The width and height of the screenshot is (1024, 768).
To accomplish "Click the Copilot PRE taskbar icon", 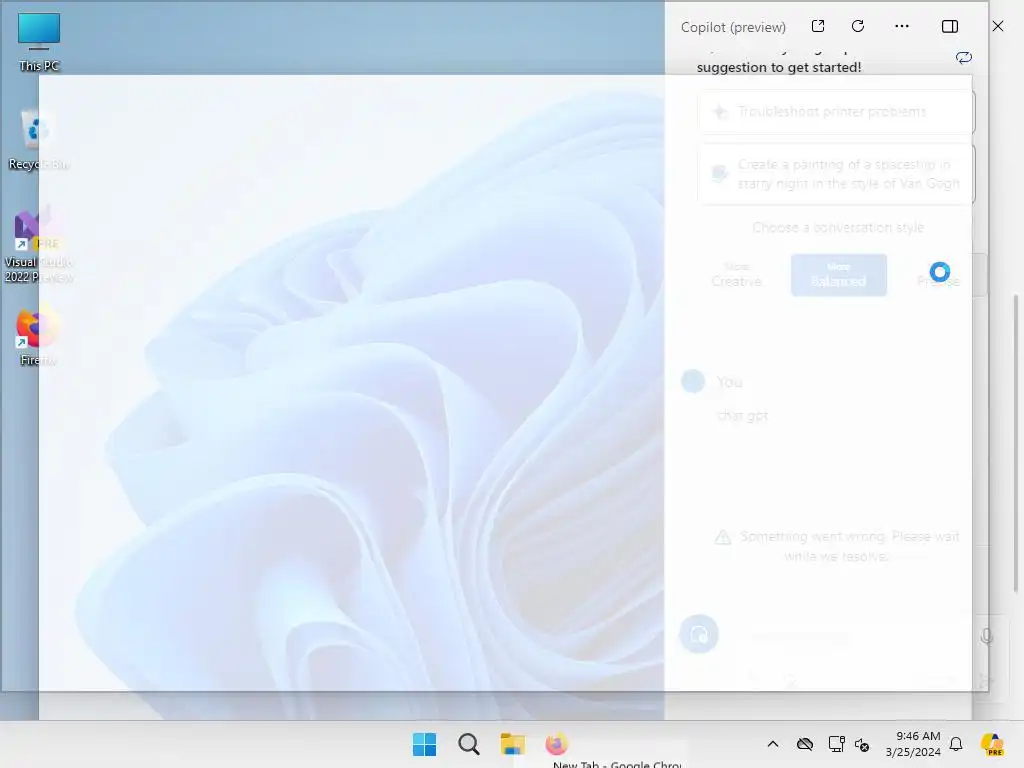I will [x=993, y=744].
